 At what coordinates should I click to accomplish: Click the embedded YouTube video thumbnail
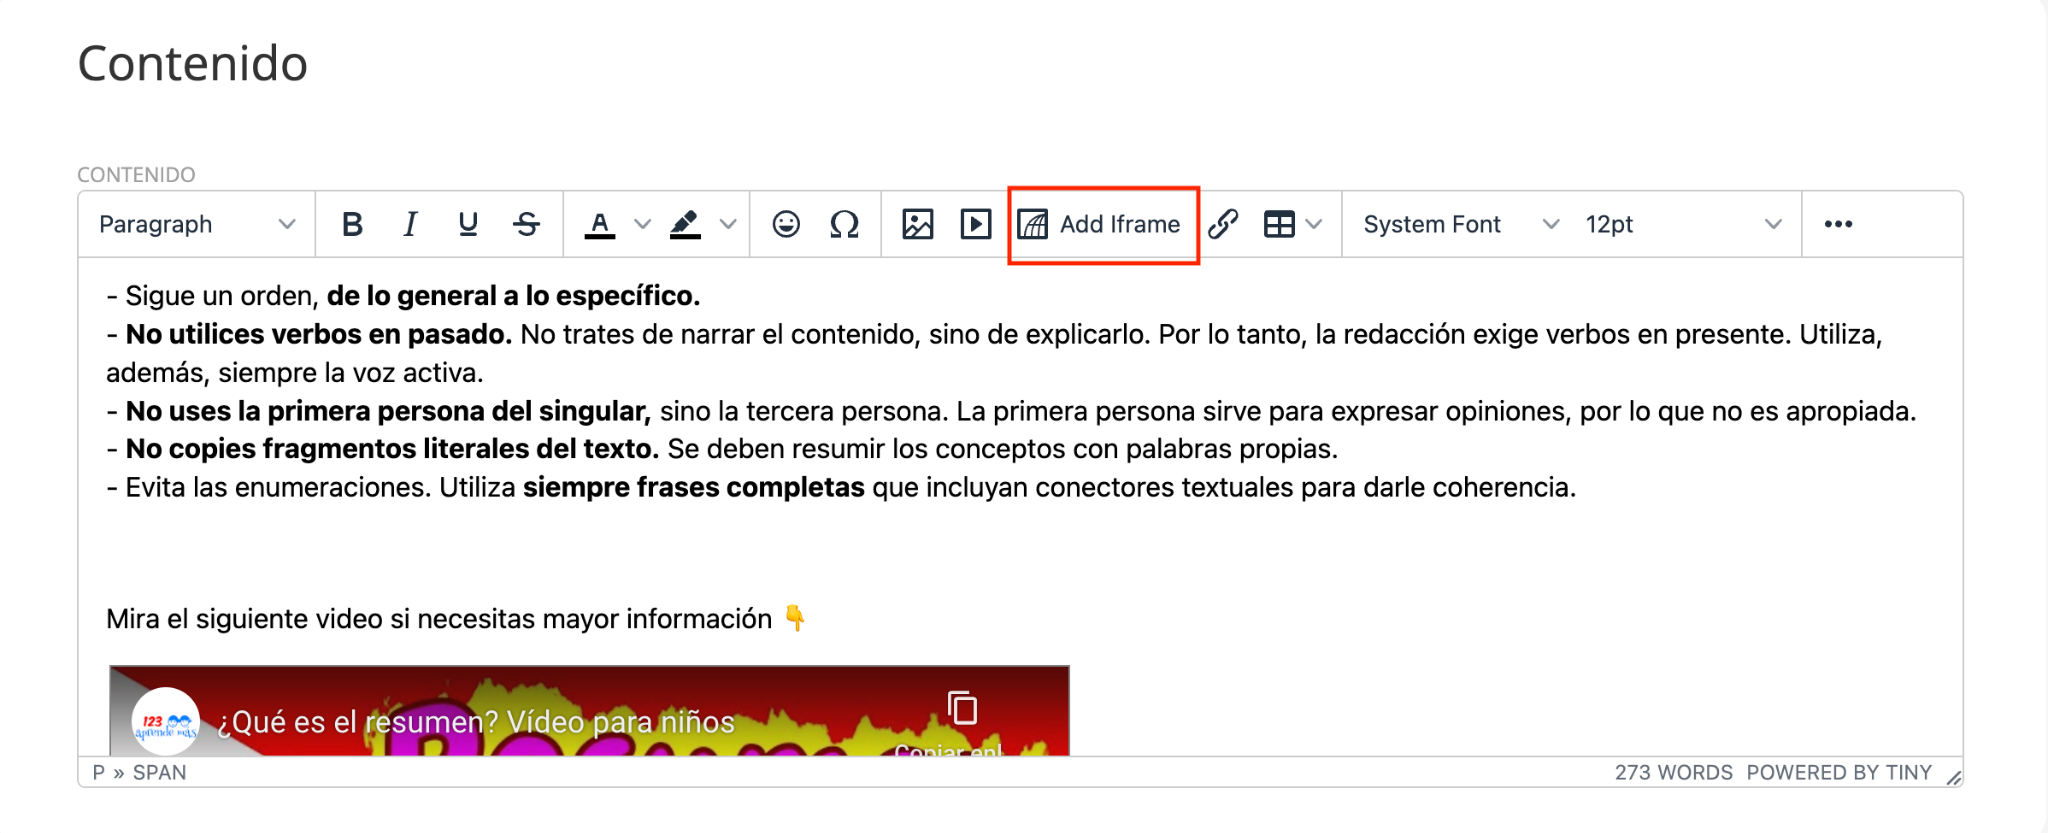tap(589, 711)
